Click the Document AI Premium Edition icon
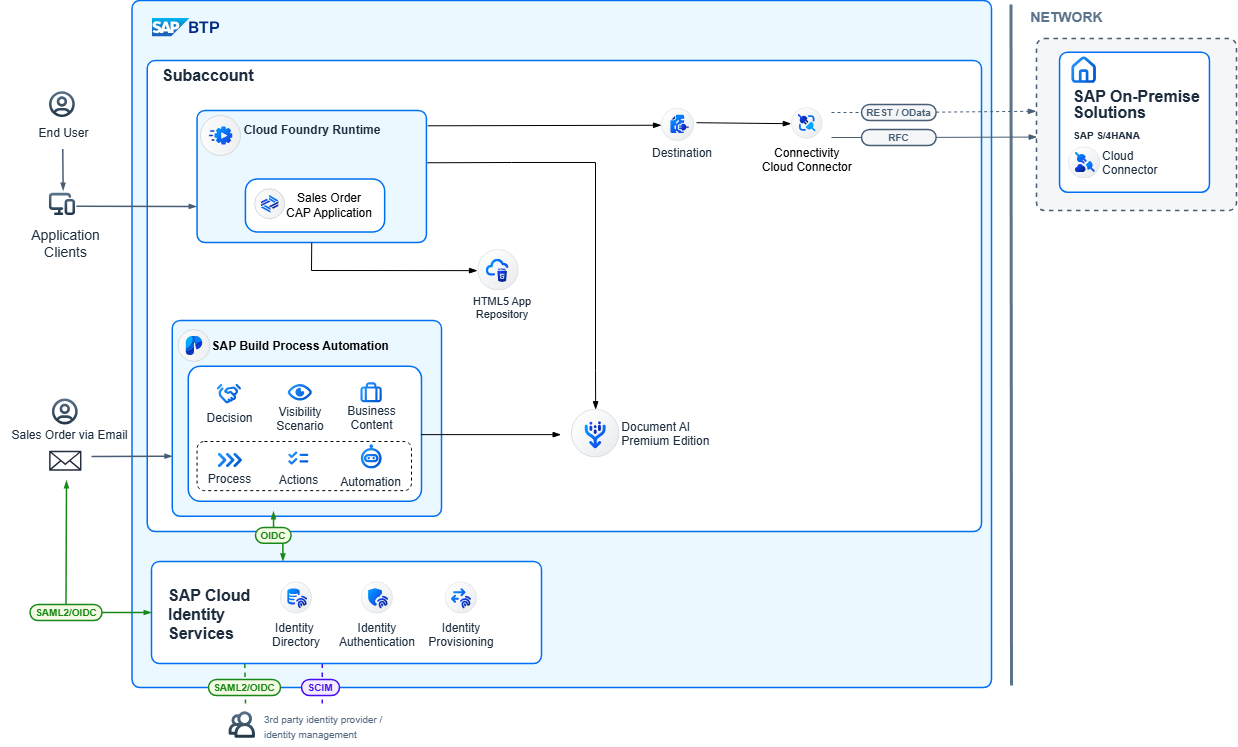1238x747 pixels. [595, 433]
